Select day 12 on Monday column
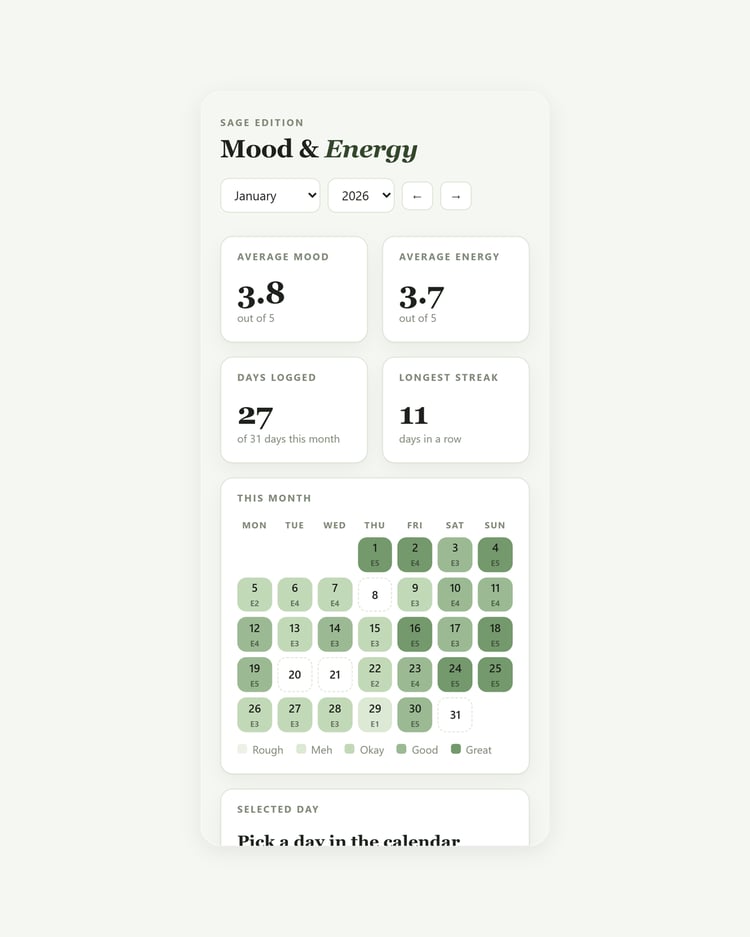 255,635
